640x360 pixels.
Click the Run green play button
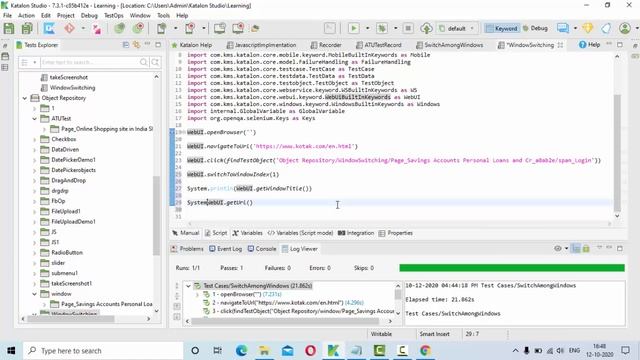coord(353,28)
